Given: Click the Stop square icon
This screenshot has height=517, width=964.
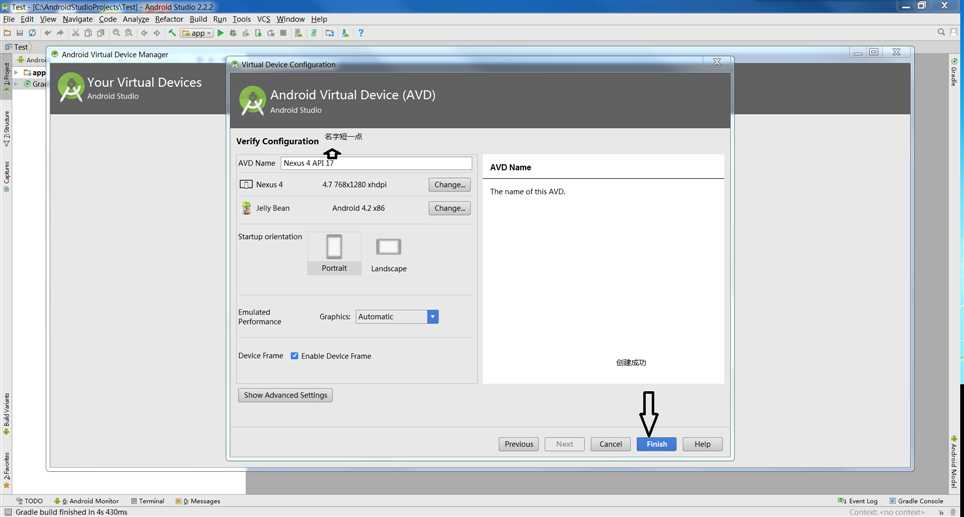Looking at the screenshot, I should (x=283, y=33).
